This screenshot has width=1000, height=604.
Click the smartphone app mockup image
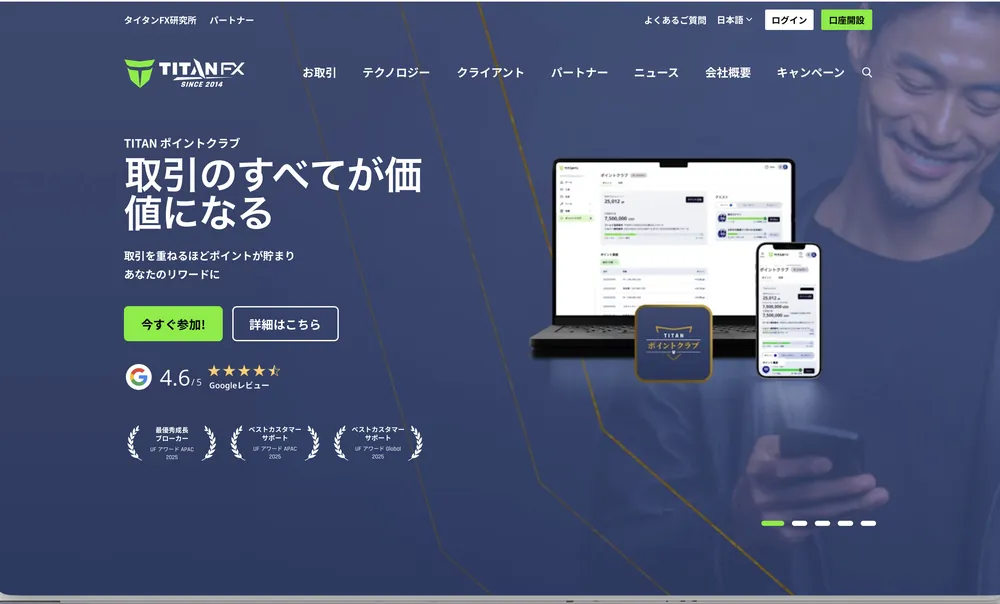point(788,311)
